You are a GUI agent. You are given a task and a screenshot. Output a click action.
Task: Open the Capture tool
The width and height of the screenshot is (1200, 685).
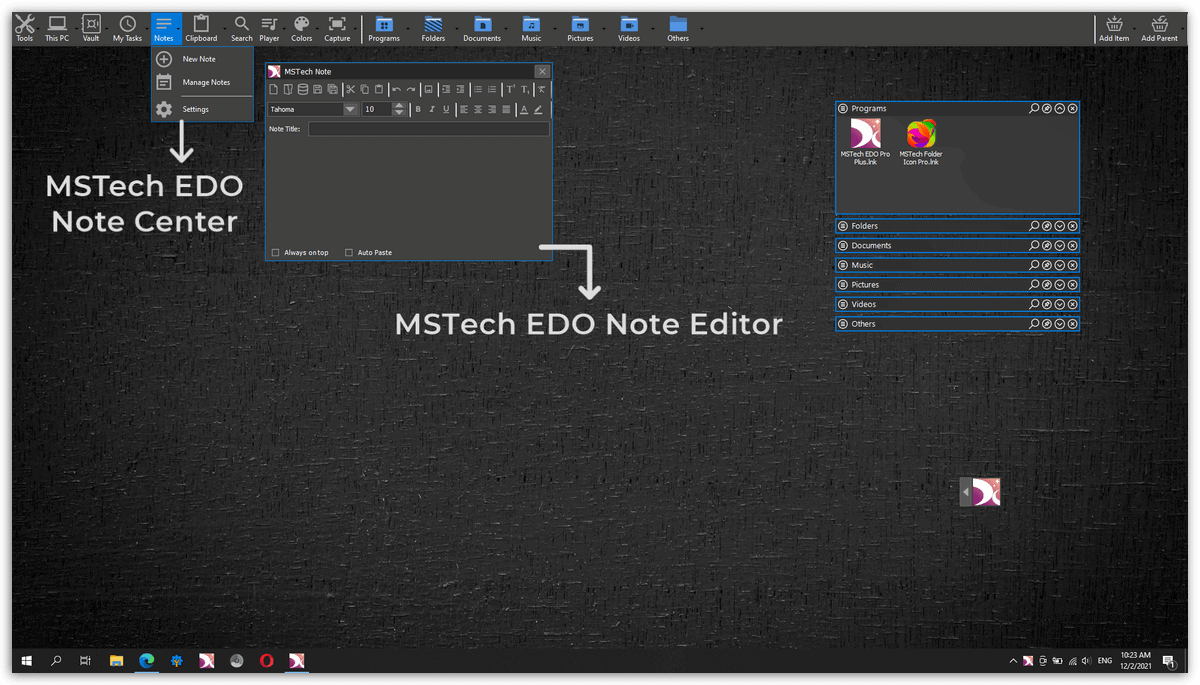tap(337, 28)
